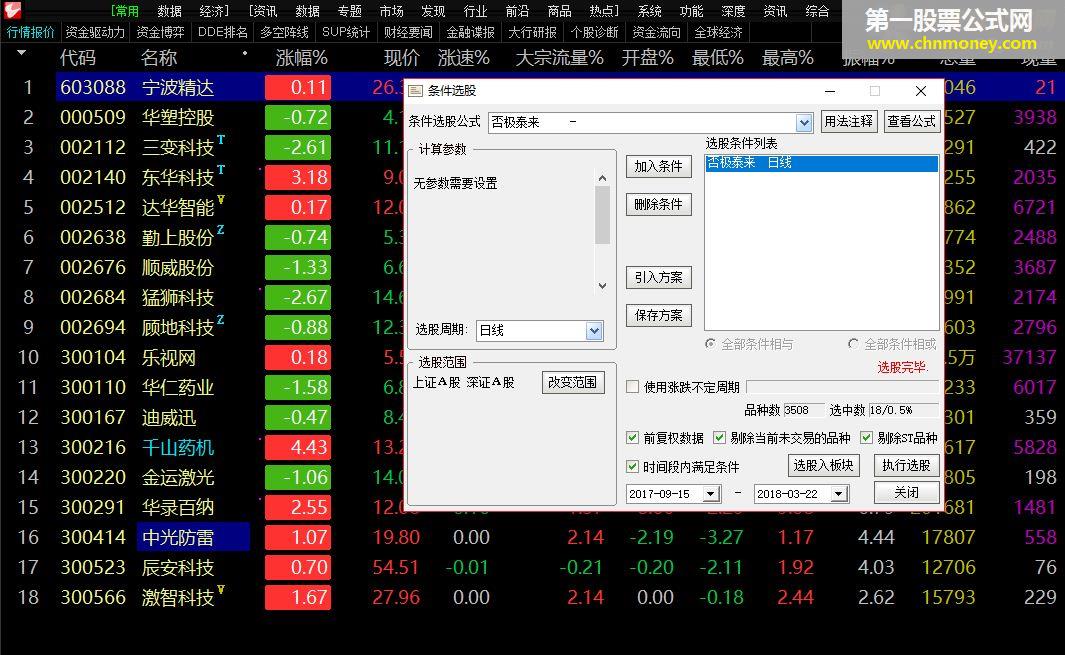Switch to 多空阵线 tab

point(285,32)
